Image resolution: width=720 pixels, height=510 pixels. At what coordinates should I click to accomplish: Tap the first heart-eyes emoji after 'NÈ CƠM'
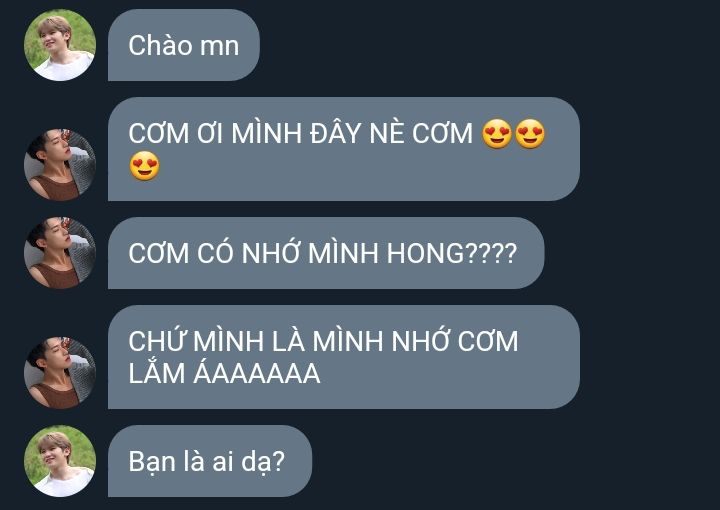pyautogui.click(x=497, y=134)
